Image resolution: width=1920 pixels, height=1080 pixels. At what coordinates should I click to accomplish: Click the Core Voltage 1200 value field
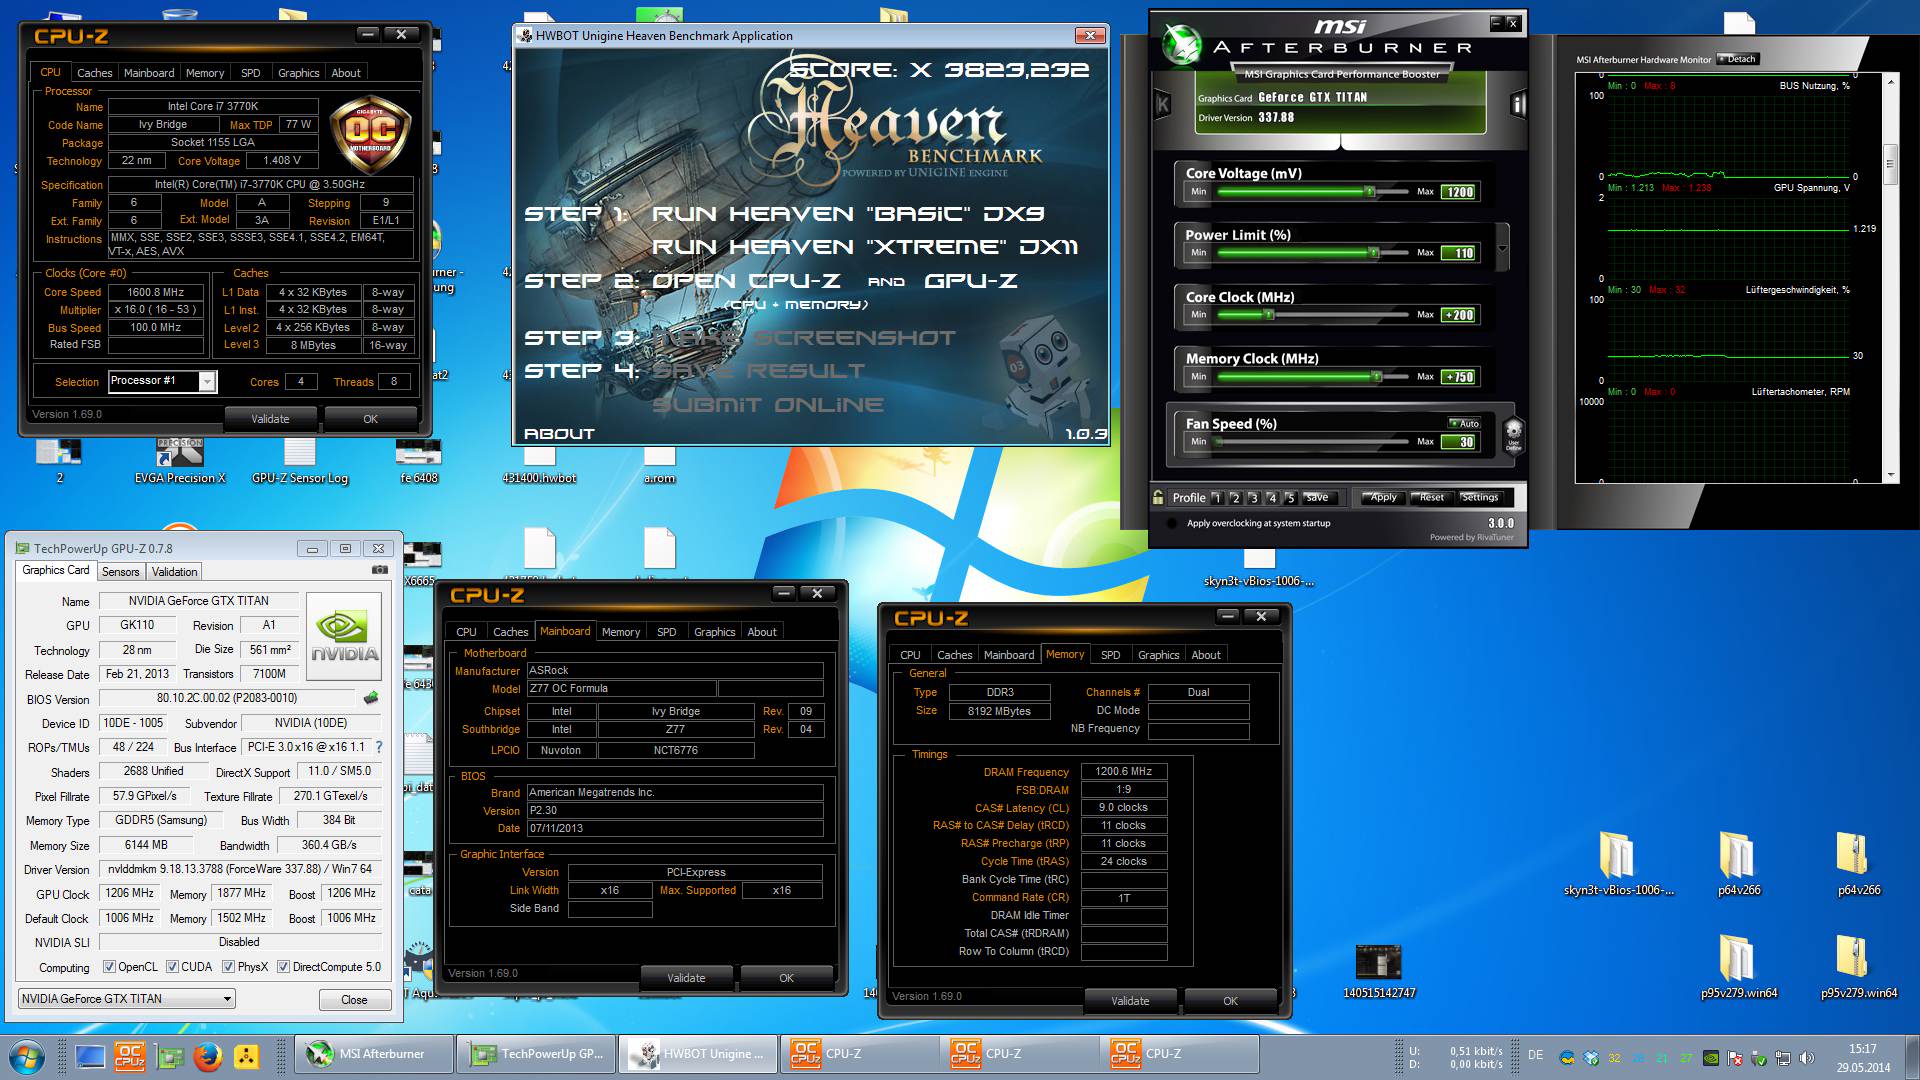(1459, 192)
